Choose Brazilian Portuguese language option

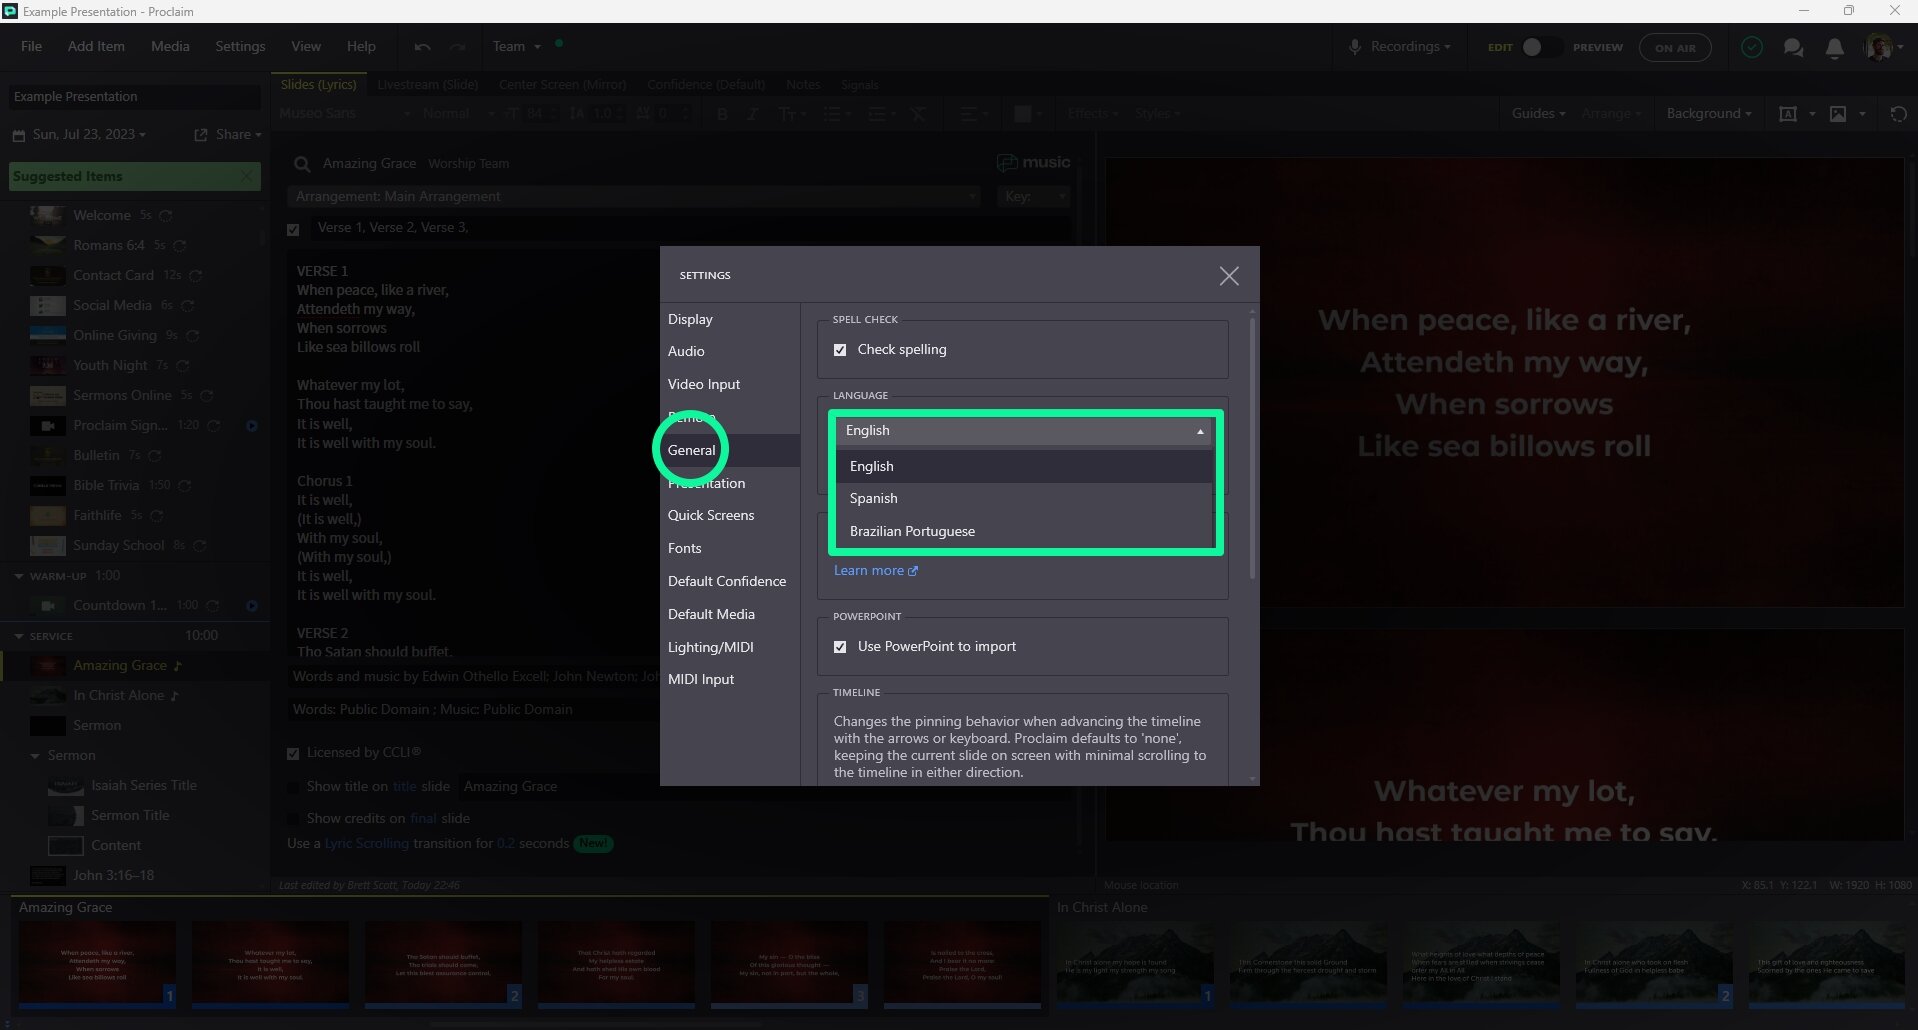click(911, 531)
